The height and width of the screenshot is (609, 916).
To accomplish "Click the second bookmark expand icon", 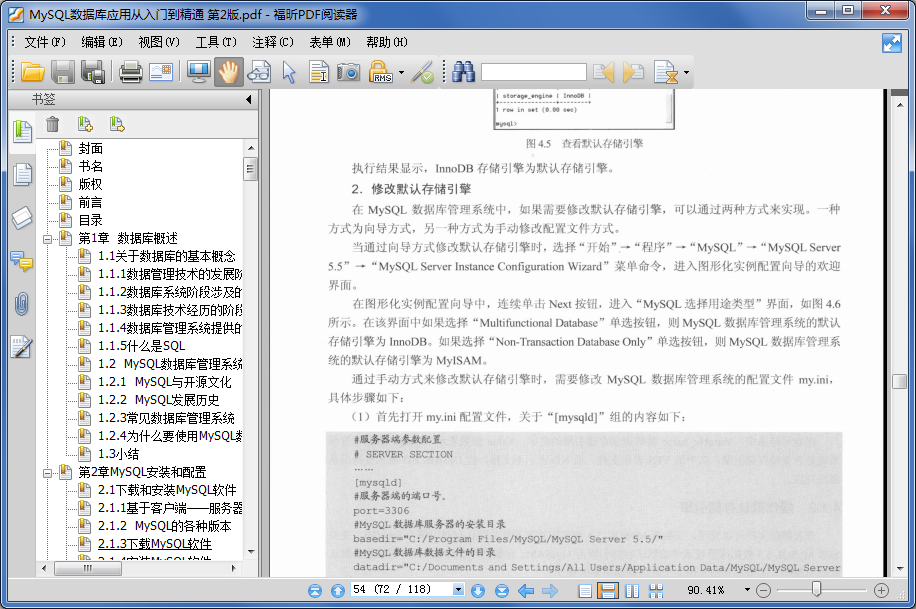I will (117, 123).
